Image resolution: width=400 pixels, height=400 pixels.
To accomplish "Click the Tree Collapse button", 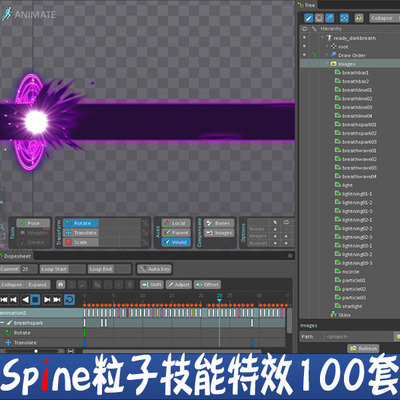I will (x=383, y=18).
